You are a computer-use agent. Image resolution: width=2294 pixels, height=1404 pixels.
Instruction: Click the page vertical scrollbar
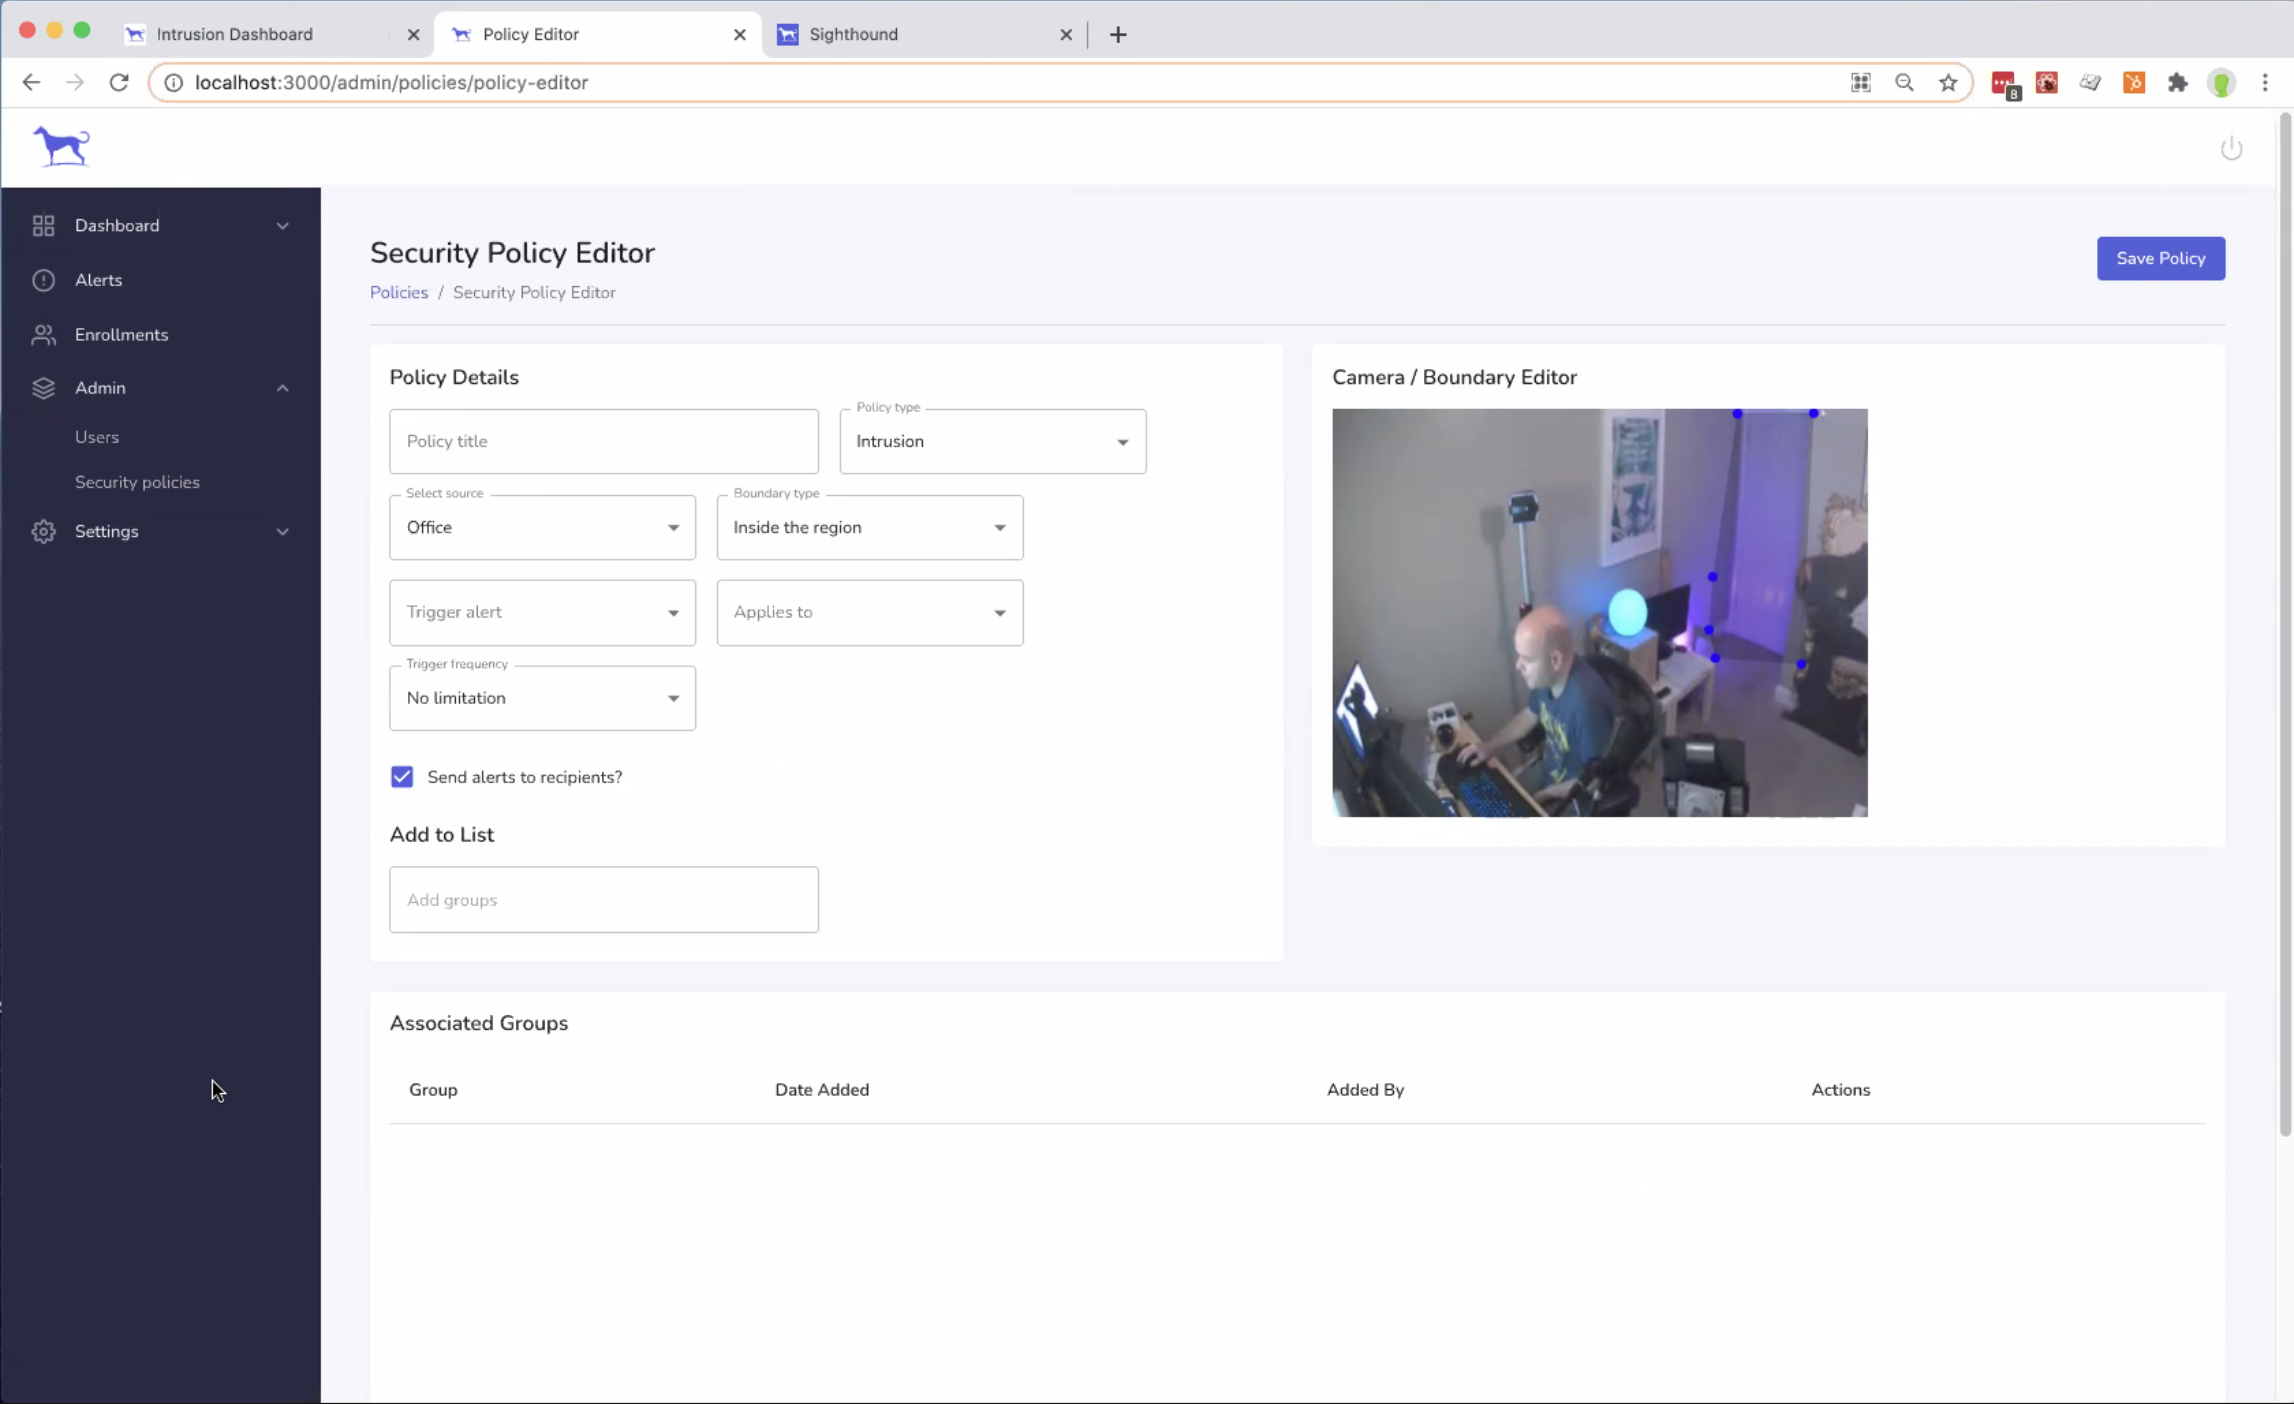click(x=2285, y=625)
